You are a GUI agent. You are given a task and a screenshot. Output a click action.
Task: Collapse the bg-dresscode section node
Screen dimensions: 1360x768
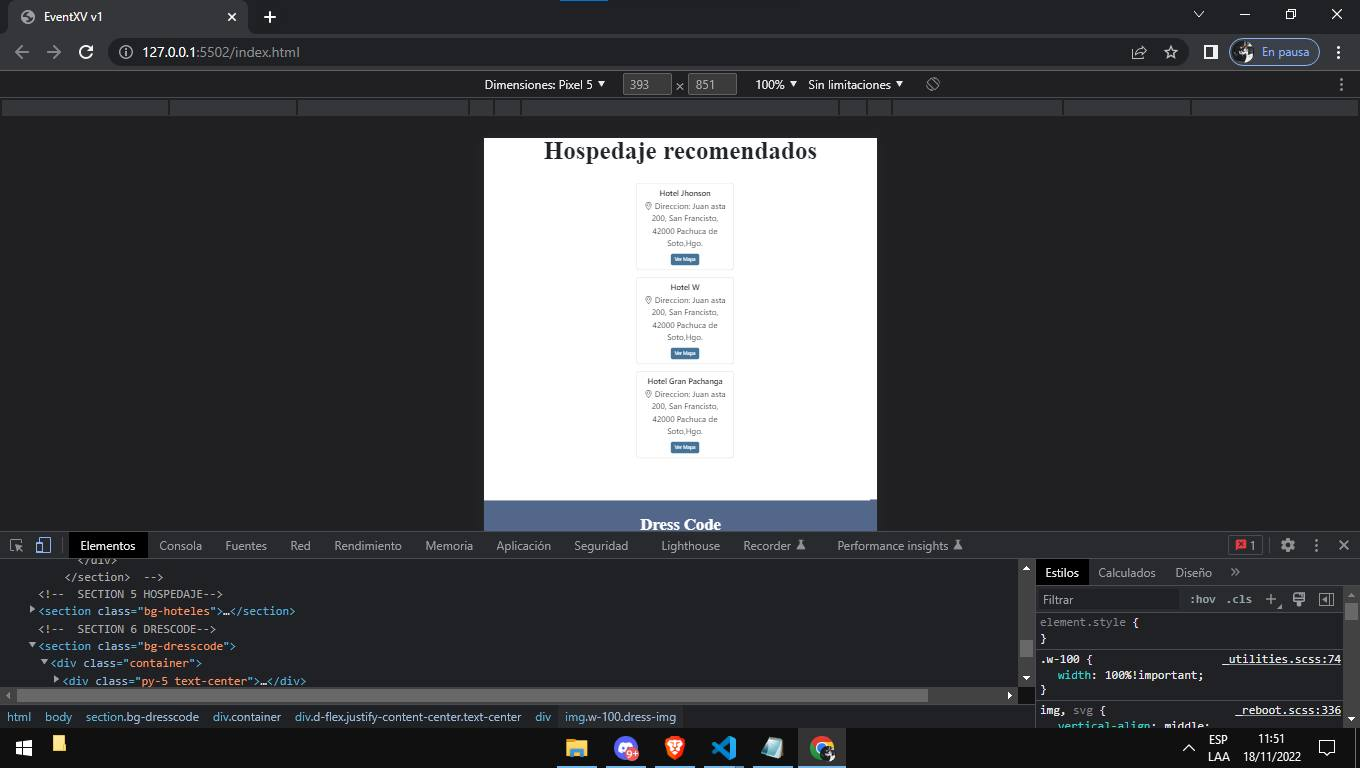click(x=32, y=645)
